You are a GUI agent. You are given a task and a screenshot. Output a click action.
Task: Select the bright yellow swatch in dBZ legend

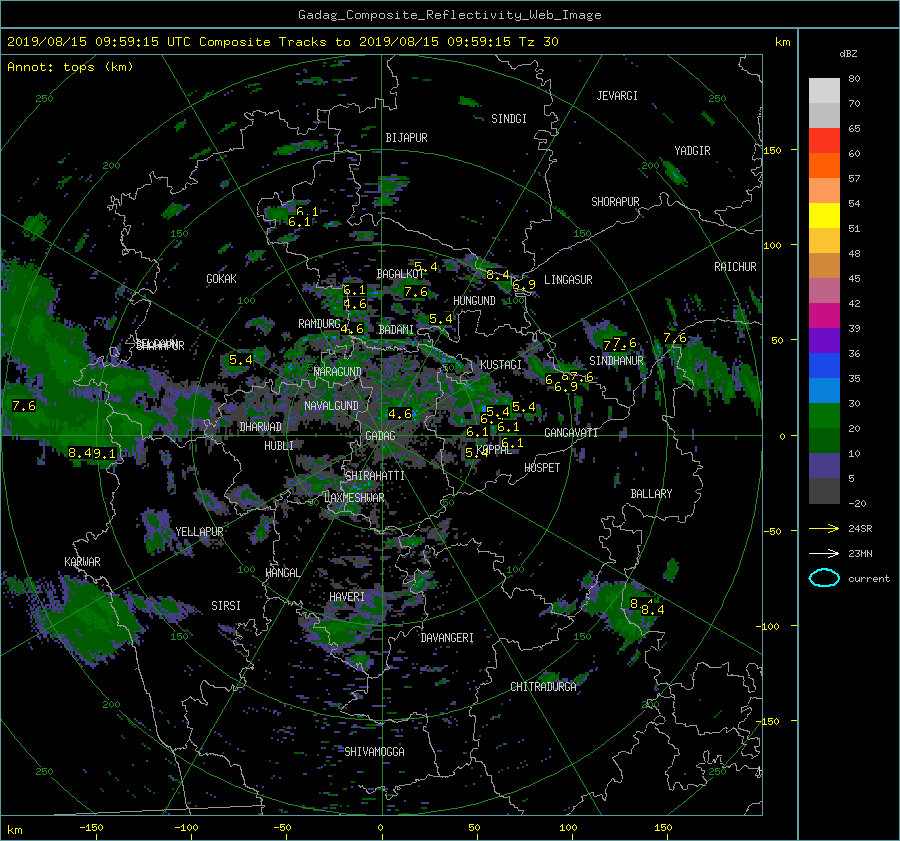pyautogui.click(x=824, y=215)
